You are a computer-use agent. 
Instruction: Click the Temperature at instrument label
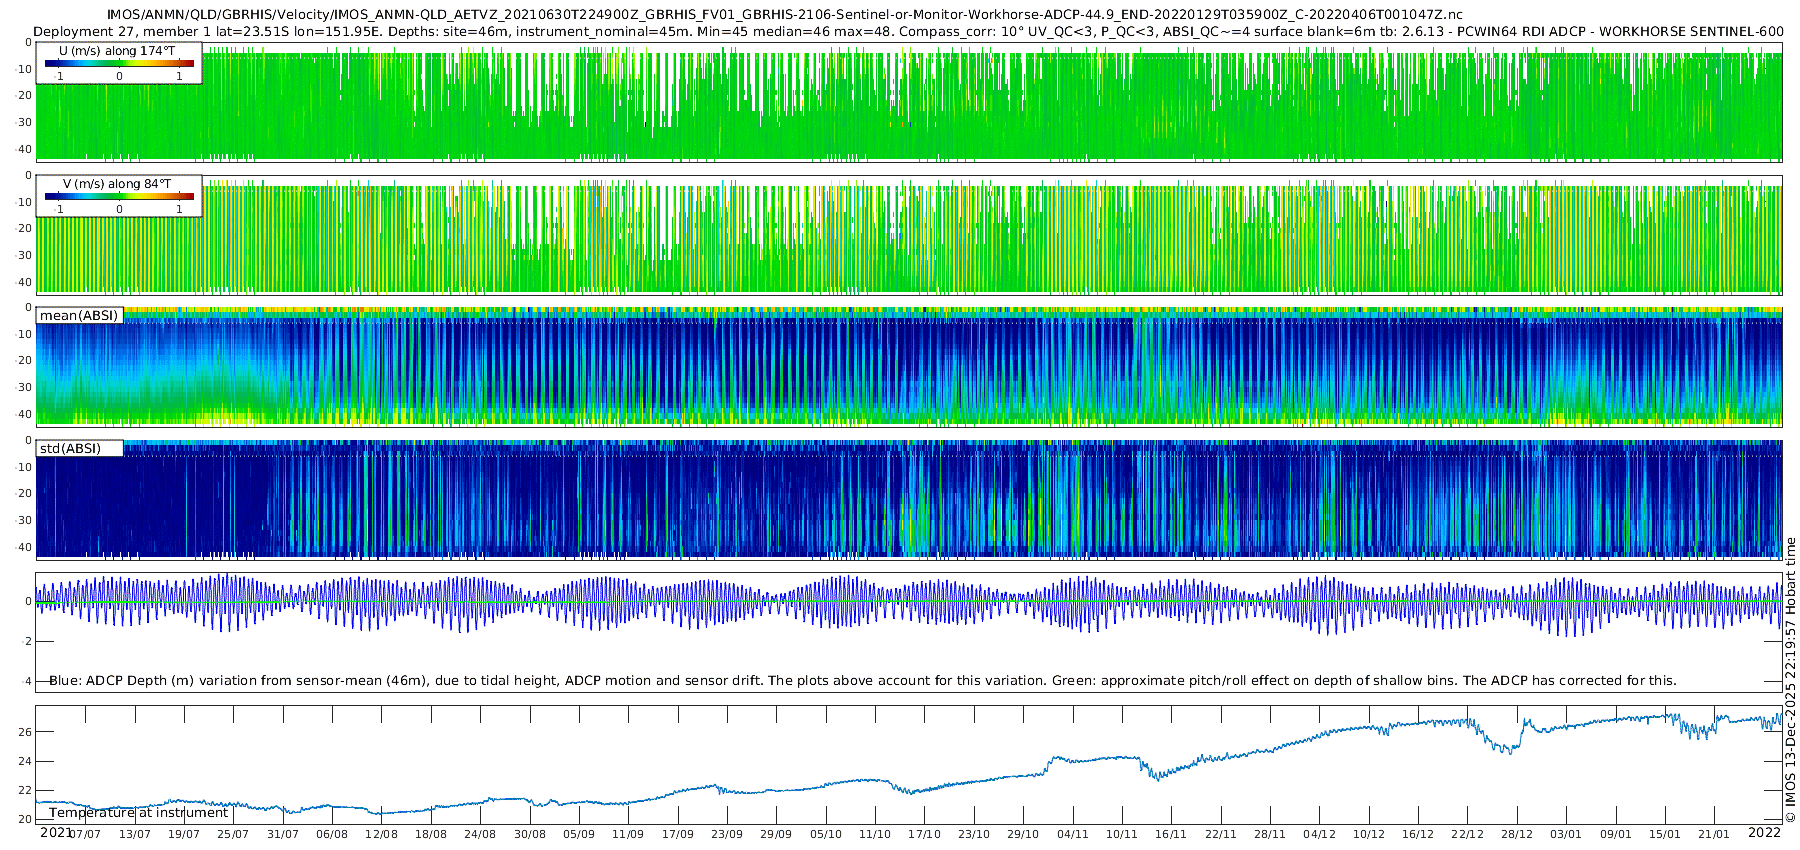[x=139, y=813]
